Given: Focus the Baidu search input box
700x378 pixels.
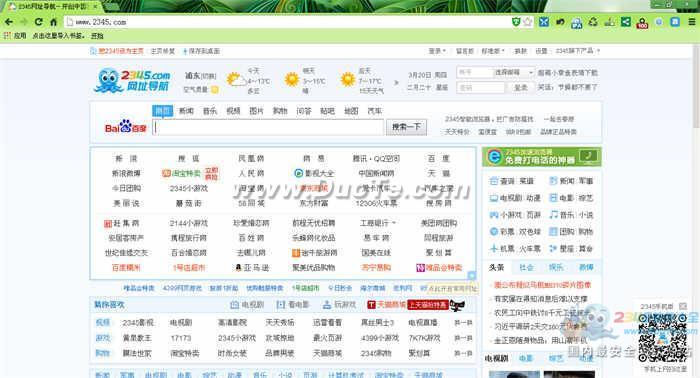Looking at the screenshot, I should [268, 128].
